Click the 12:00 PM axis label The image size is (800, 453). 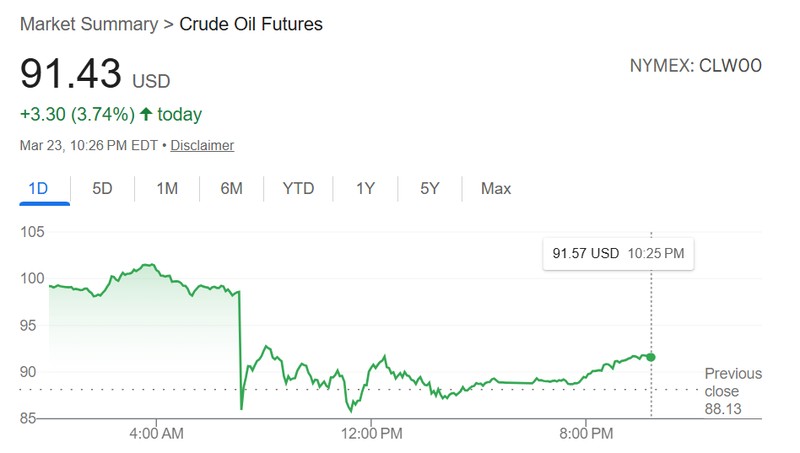[x=372, y=433]
